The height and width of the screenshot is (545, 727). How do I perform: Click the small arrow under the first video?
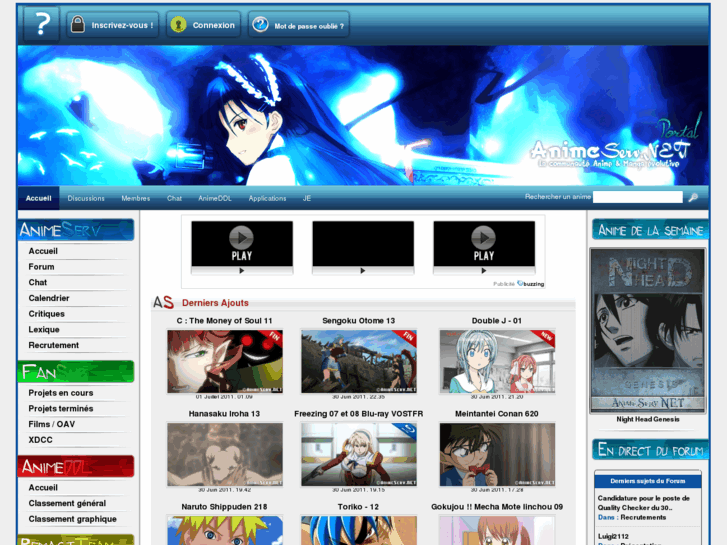pos(242,271)
